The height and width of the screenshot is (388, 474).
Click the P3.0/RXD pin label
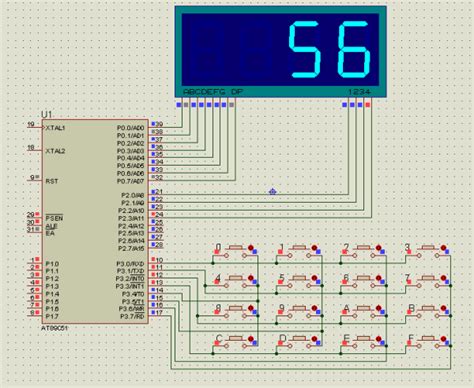tap(130, 264)
